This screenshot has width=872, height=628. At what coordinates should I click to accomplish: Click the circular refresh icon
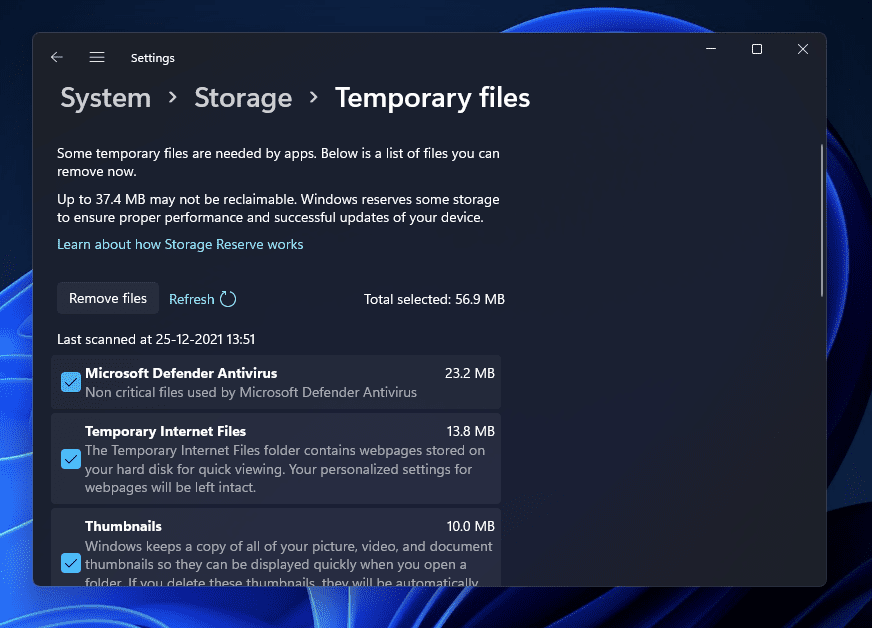pyautogui.click(x=228, y=299)
